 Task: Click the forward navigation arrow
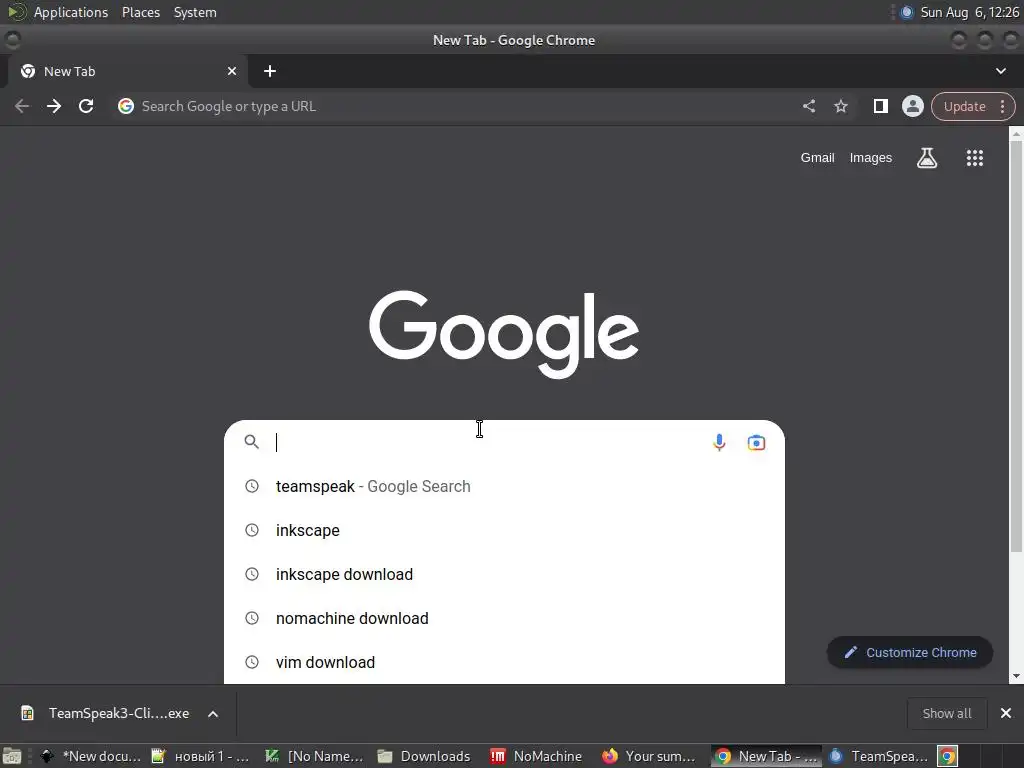54,106
